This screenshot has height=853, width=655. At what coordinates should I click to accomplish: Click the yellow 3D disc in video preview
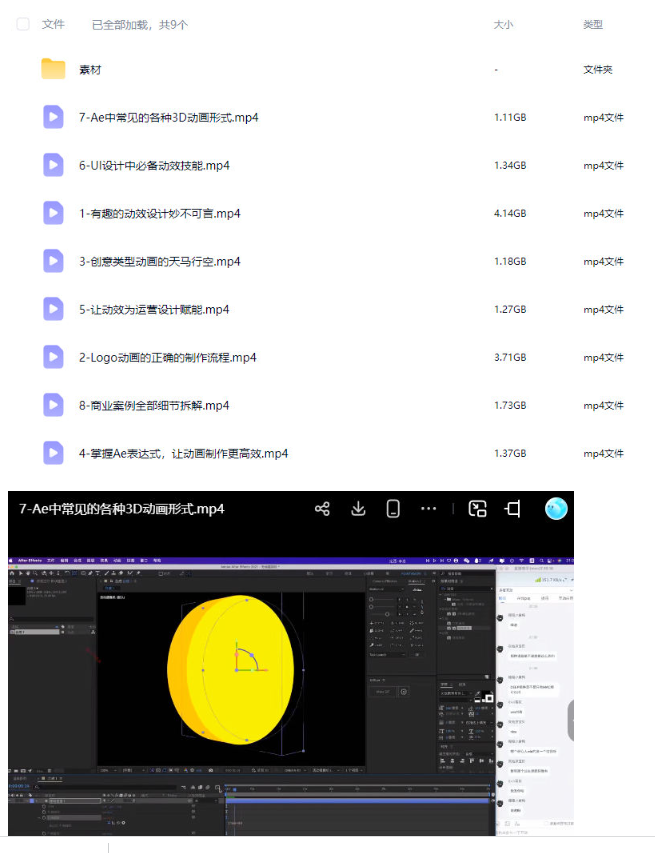coord(231,669)
